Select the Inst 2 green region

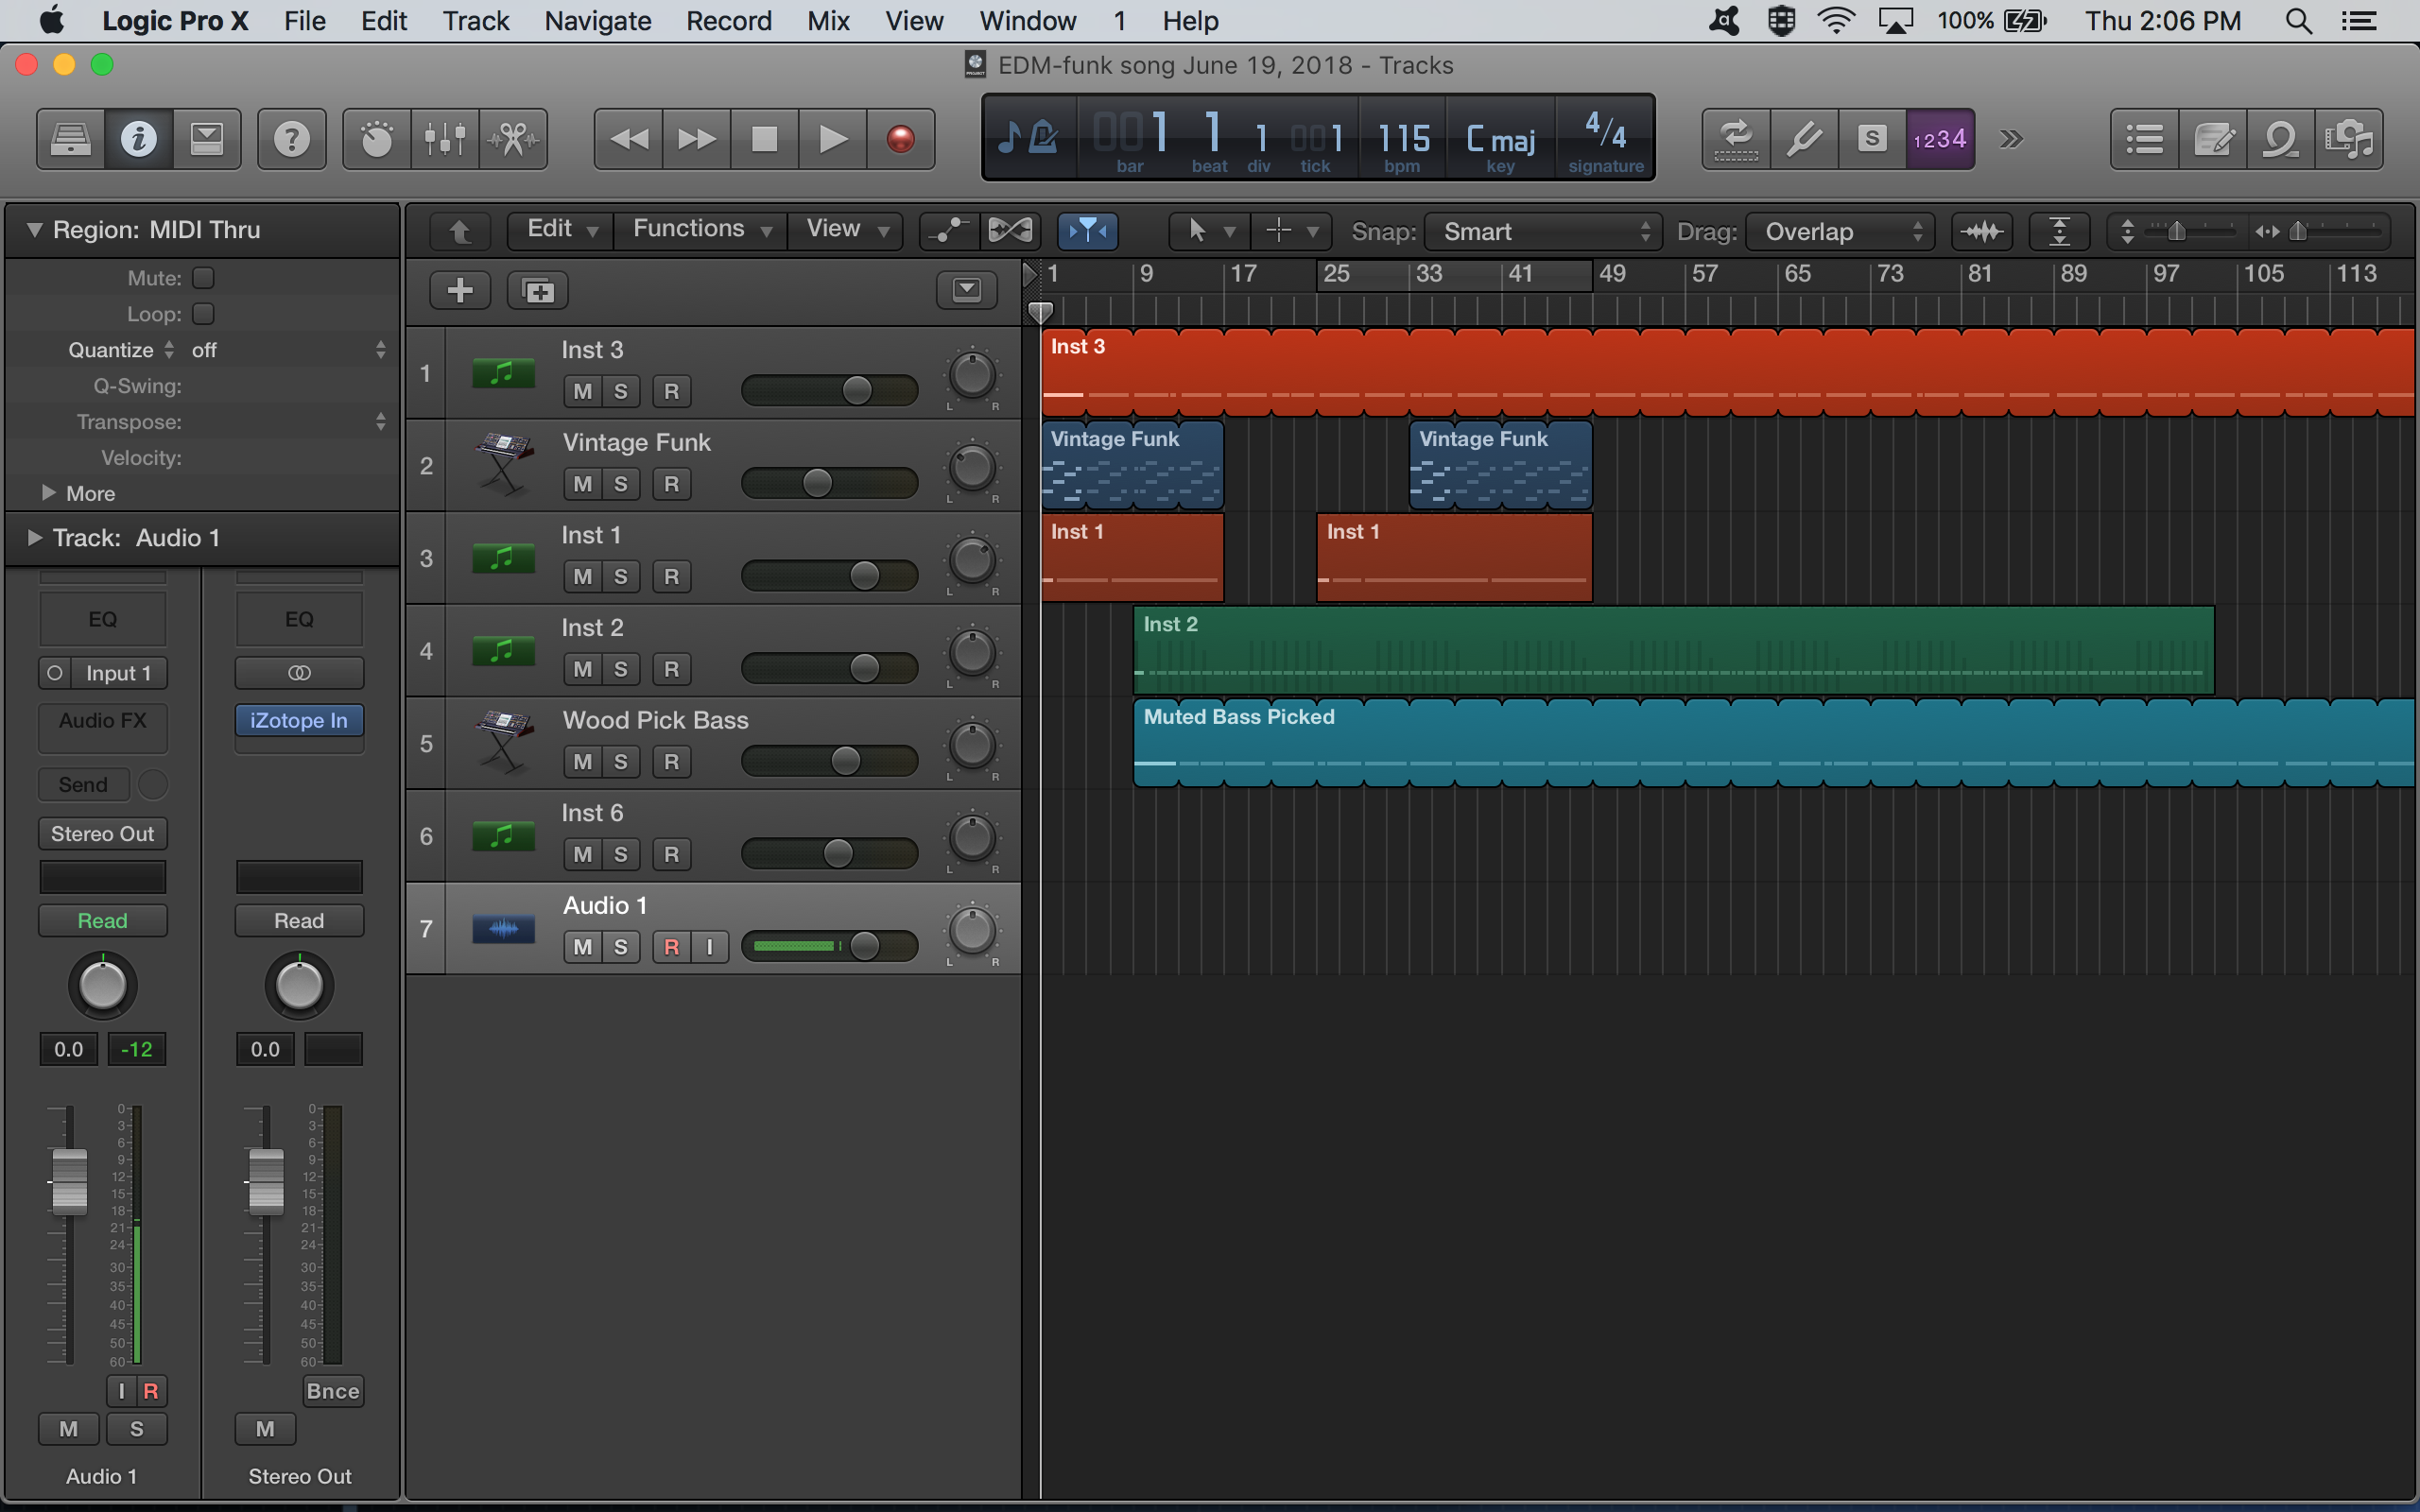[1673, 650]
